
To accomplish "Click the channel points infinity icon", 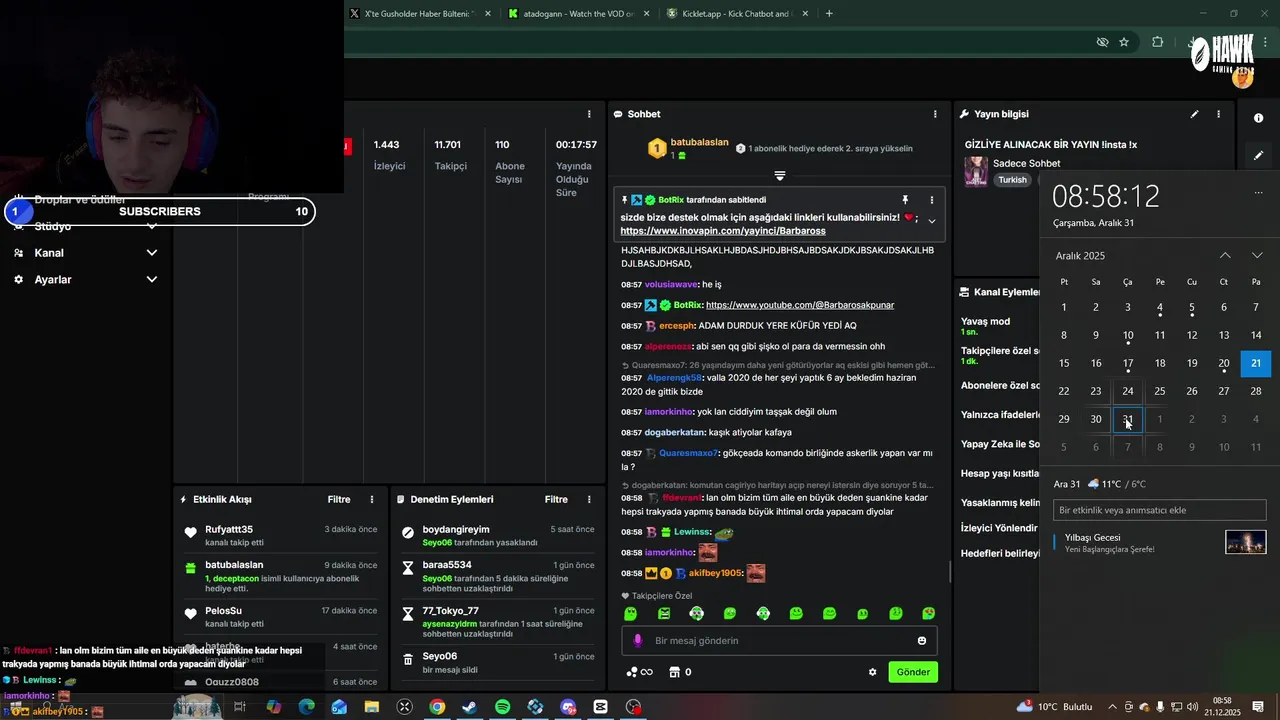I will (x=639, y=672).
